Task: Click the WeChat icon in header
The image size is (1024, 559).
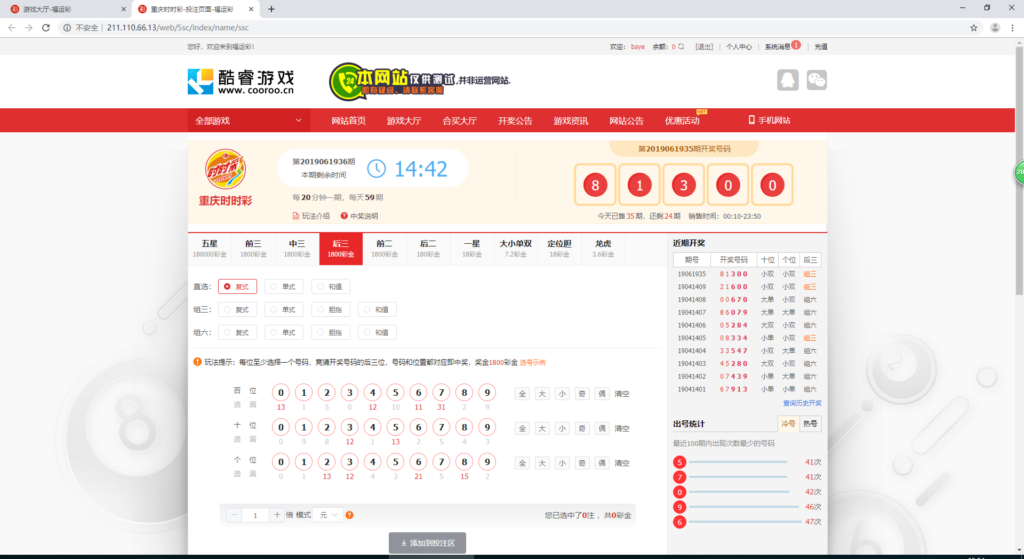Action: point(817,81)
